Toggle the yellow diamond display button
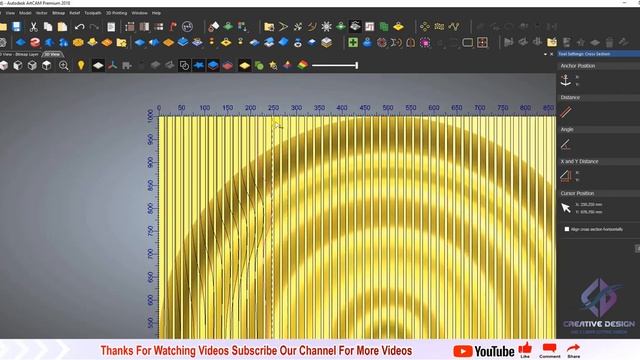 coord(244,65)
